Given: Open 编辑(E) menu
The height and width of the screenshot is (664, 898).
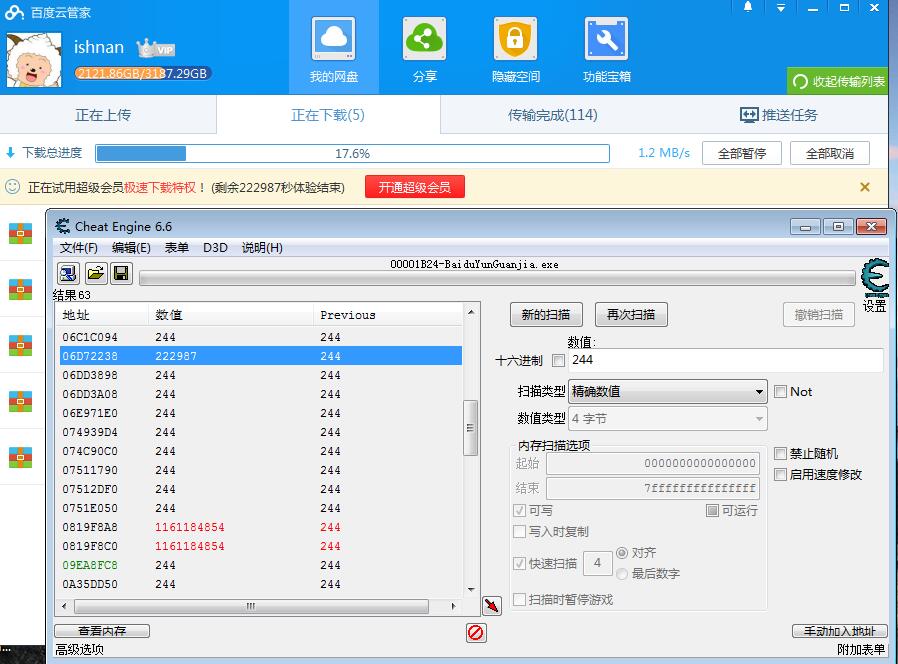Looking at the screenshot, I should point(131,247).
